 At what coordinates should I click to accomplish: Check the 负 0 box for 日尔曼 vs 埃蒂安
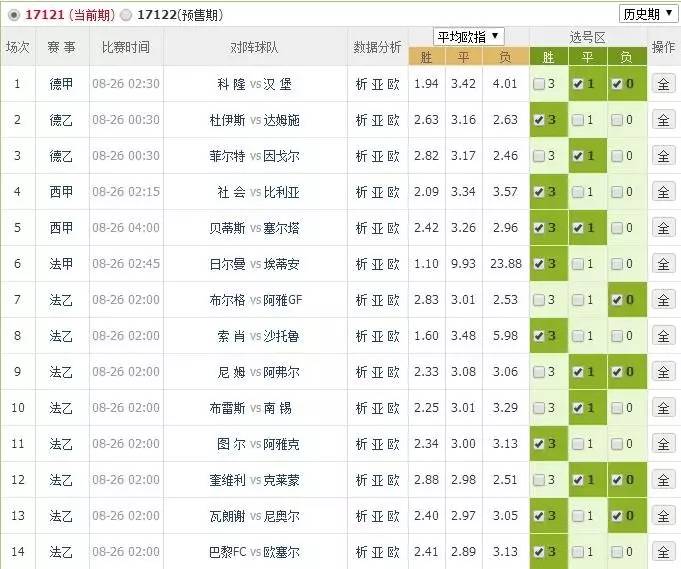617,264
